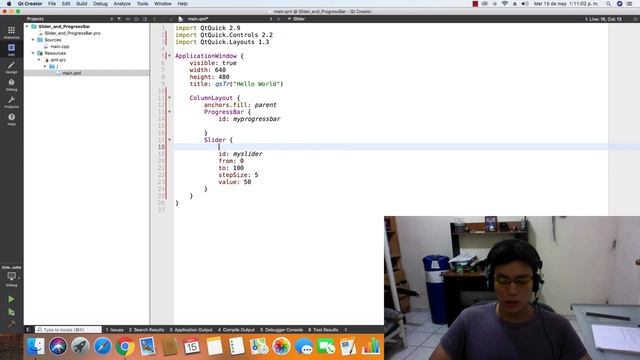Collapse the Slider_and_ProgressBar project node
640x360 pixels.
point(27,27)
